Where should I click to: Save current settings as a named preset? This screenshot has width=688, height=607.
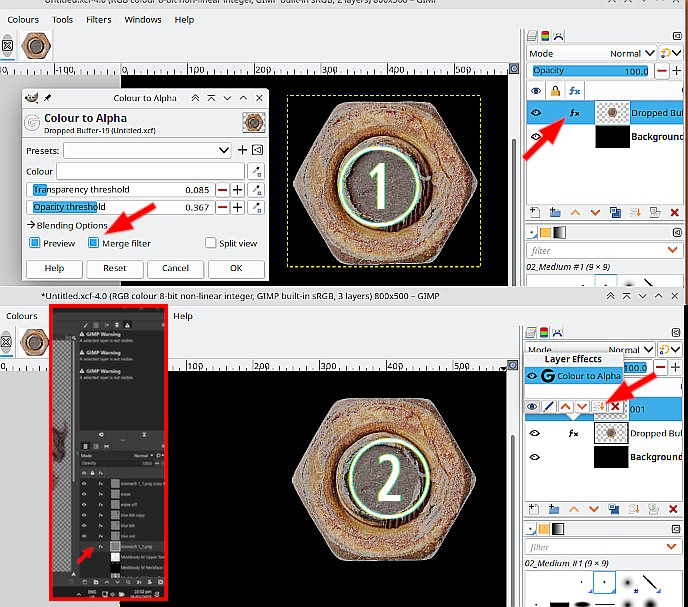(242, 150)
